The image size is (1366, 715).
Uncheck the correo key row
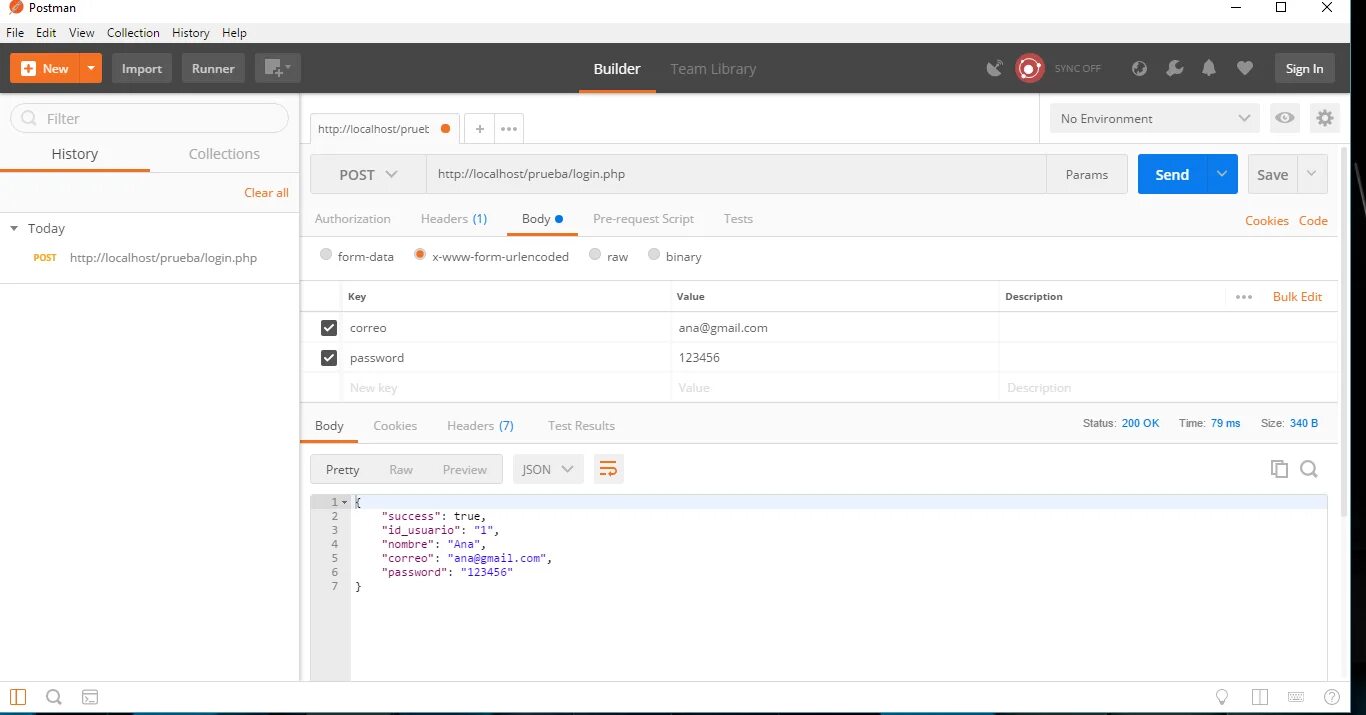[x=329, y=328]
